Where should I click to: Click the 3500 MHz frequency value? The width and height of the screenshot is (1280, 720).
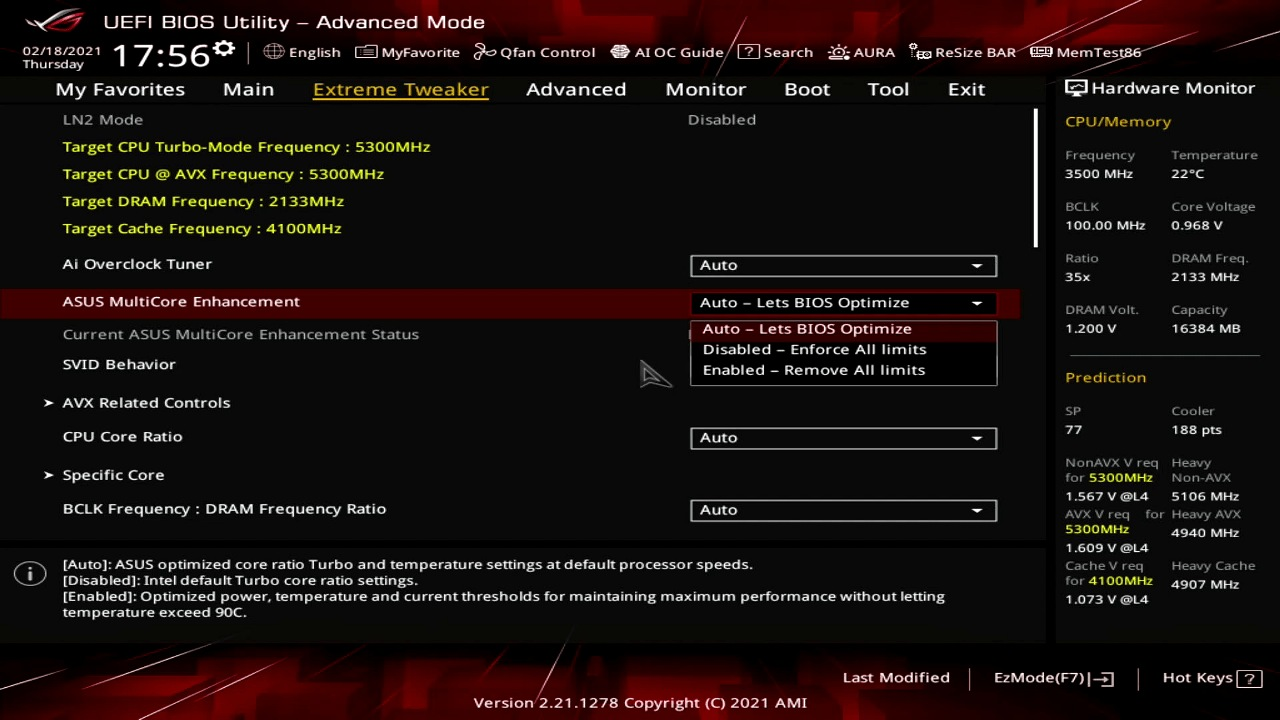point(1099,174)
